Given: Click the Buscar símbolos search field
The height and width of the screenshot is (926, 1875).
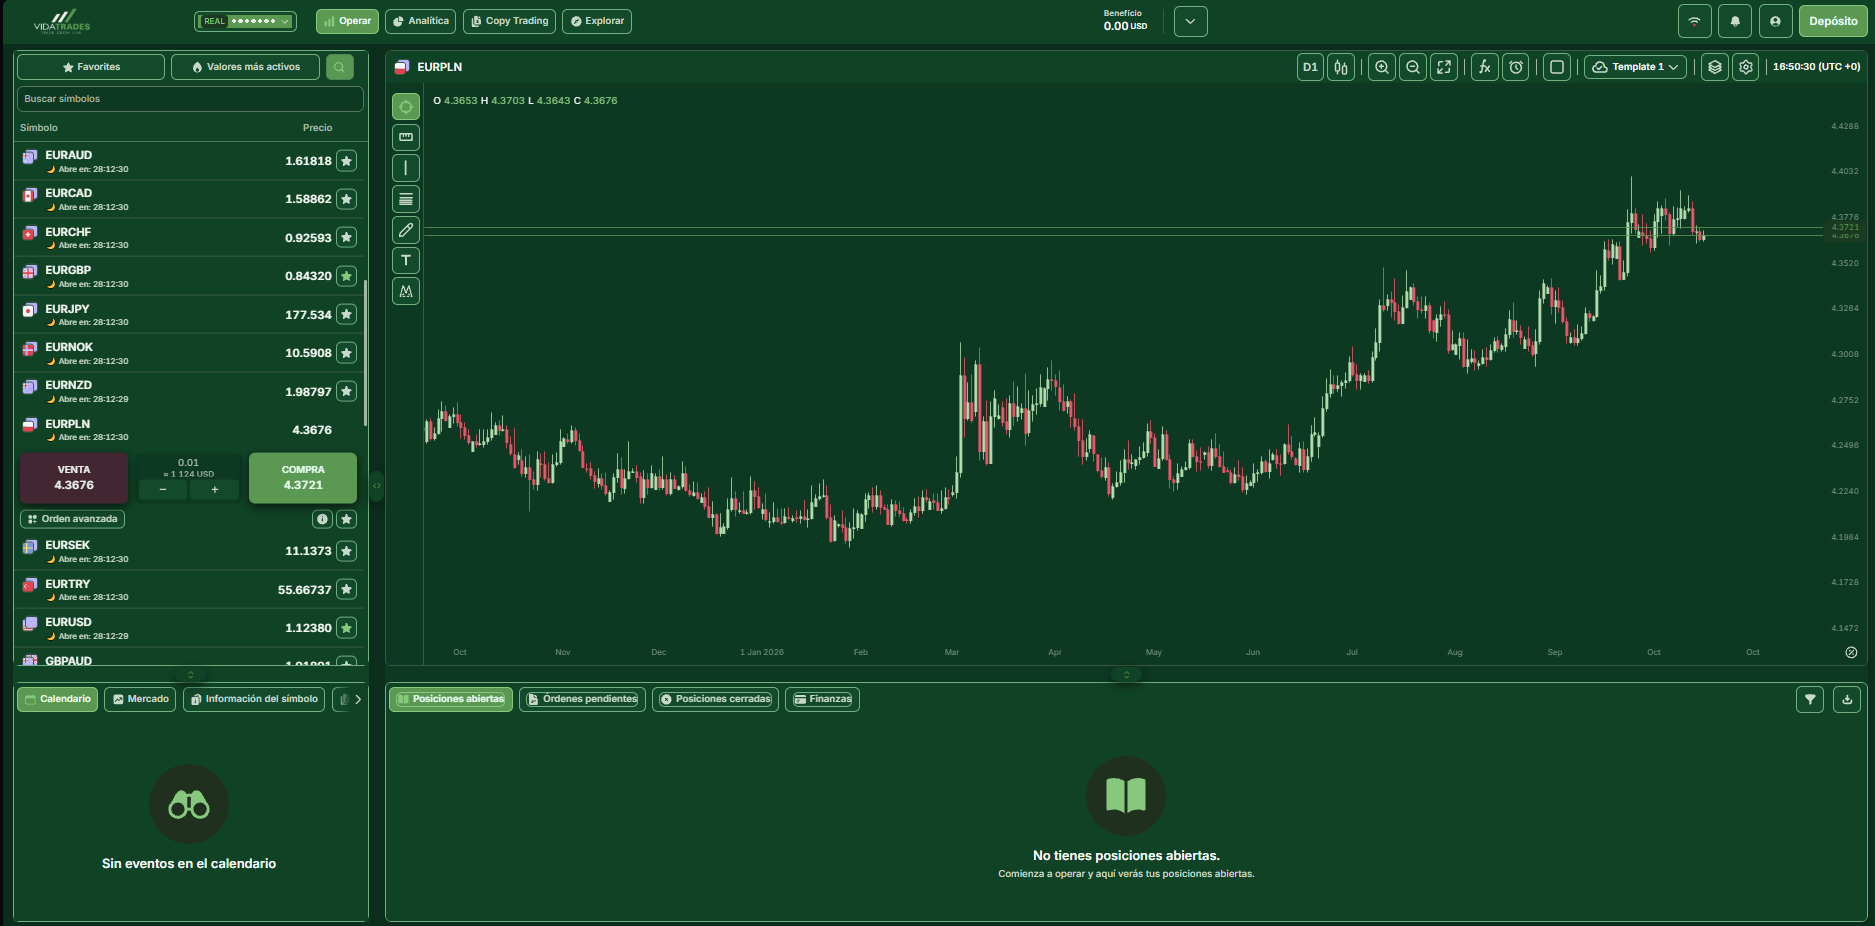Looking at the screenshot, I should (190, 99).
